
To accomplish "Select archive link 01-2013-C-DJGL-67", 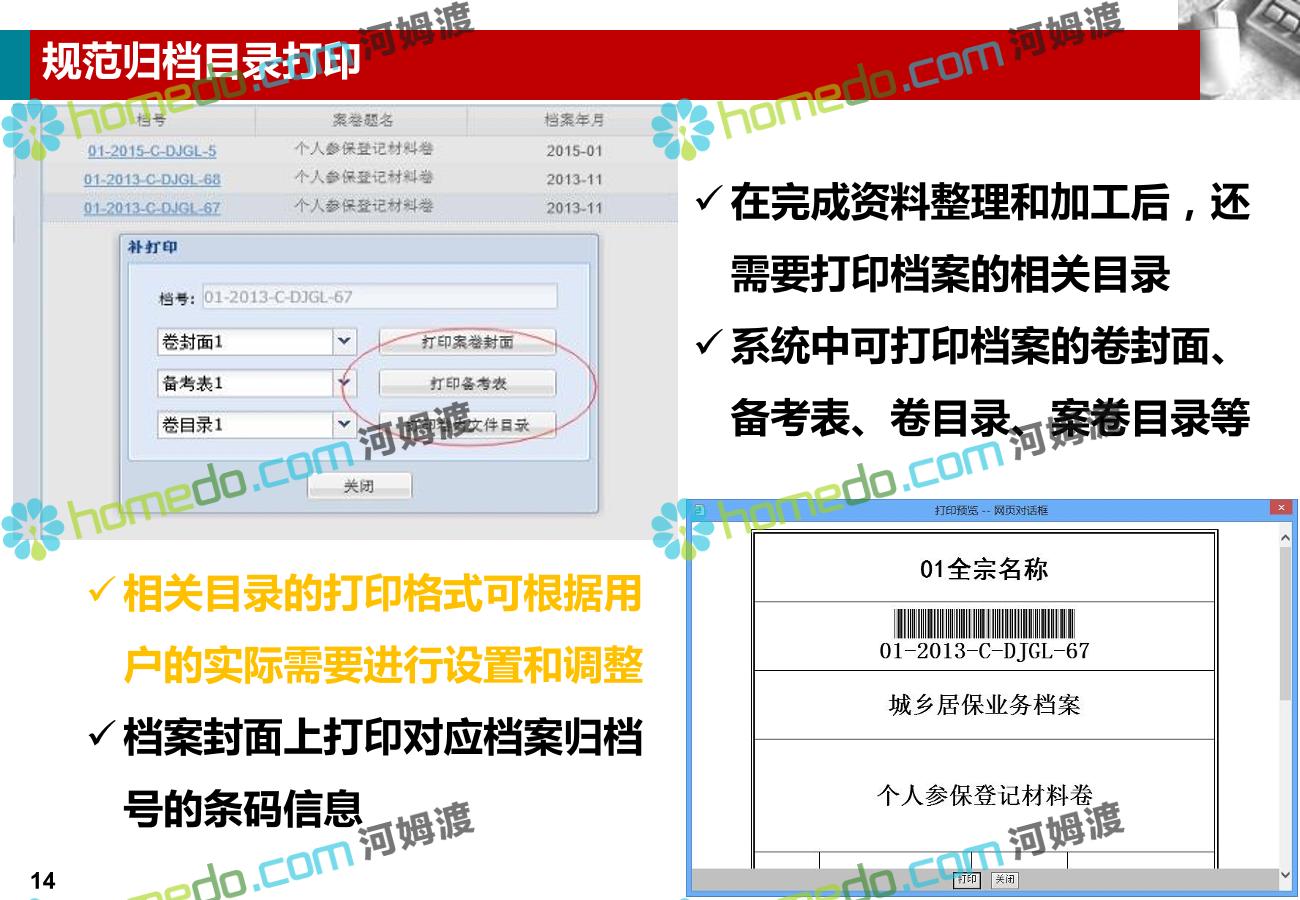I will (152, 208).
